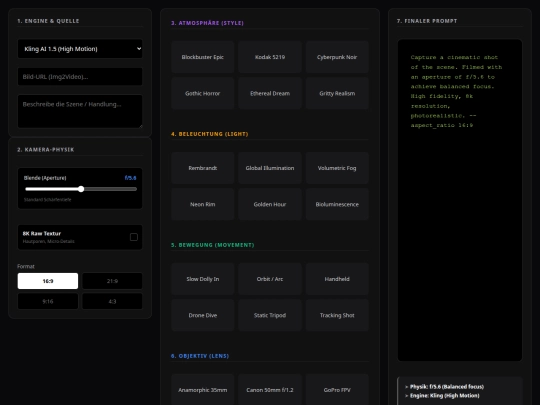Select the 4:3 format option
The width and height of the screenshot is (540, 405).
tap(112, 301)
